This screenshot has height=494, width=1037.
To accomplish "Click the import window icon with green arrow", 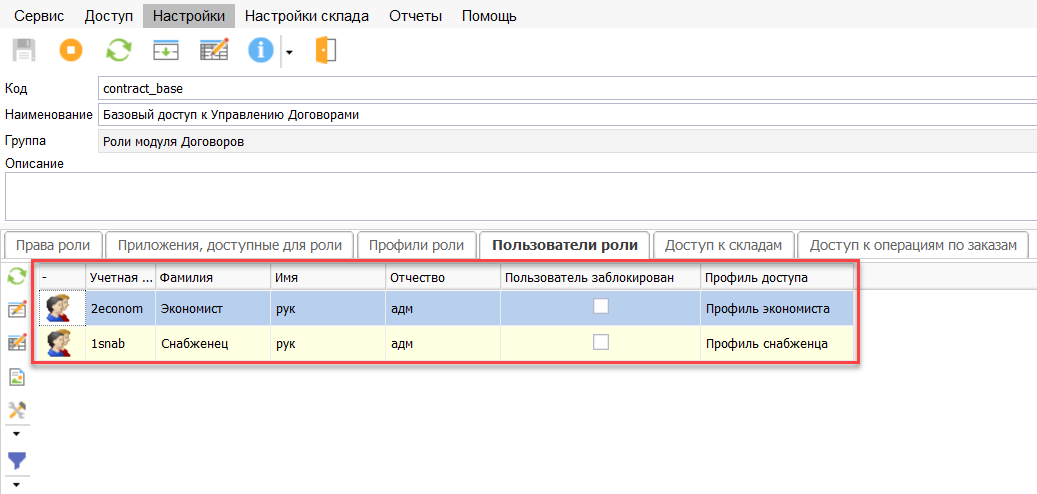I will click(x=166, y=50).
